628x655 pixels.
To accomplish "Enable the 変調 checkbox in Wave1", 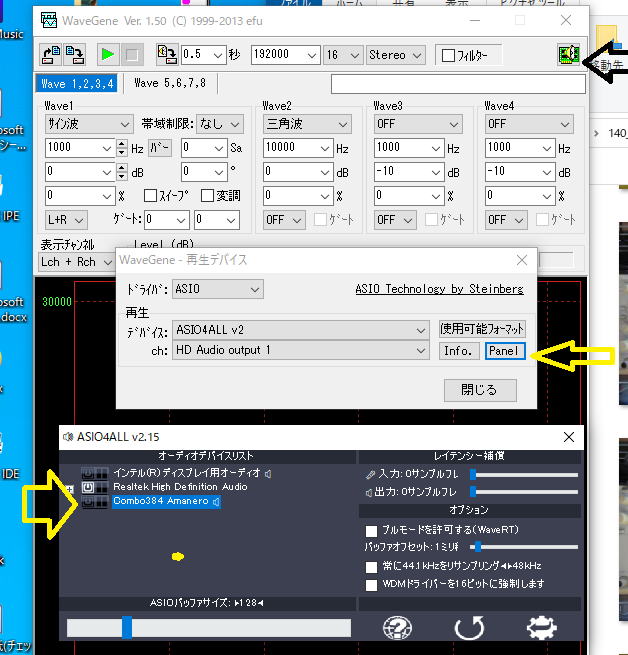I will pos(208,195).
